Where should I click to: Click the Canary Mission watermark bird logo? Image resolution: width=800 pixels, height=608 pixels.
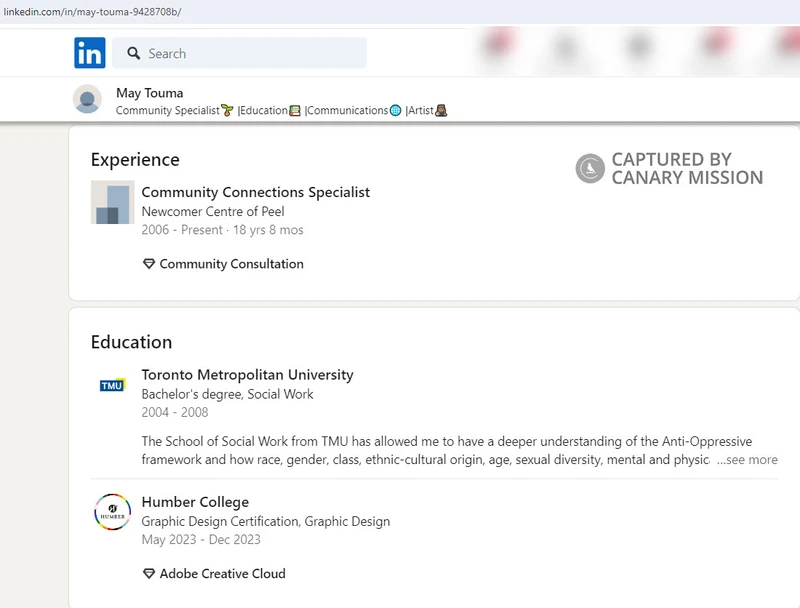(x=590, y=168)
